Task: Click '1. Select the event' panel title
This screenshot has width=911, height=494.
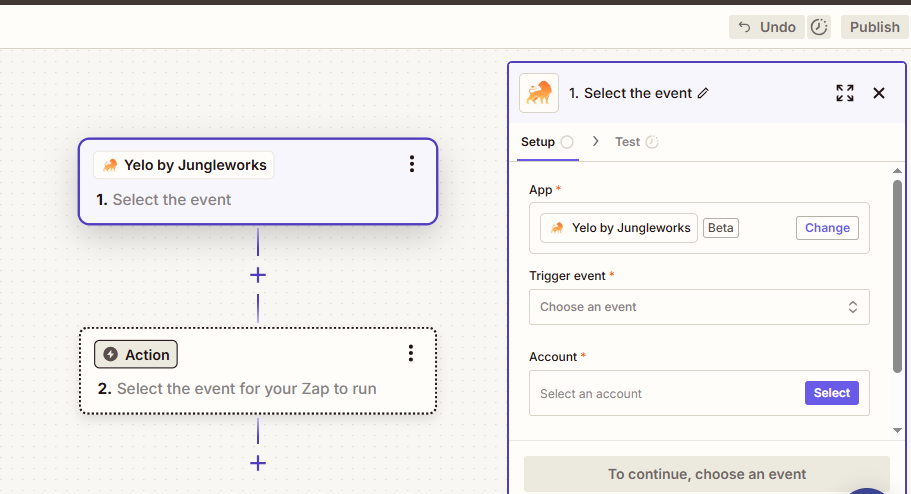Action: [x=630, y=93]
